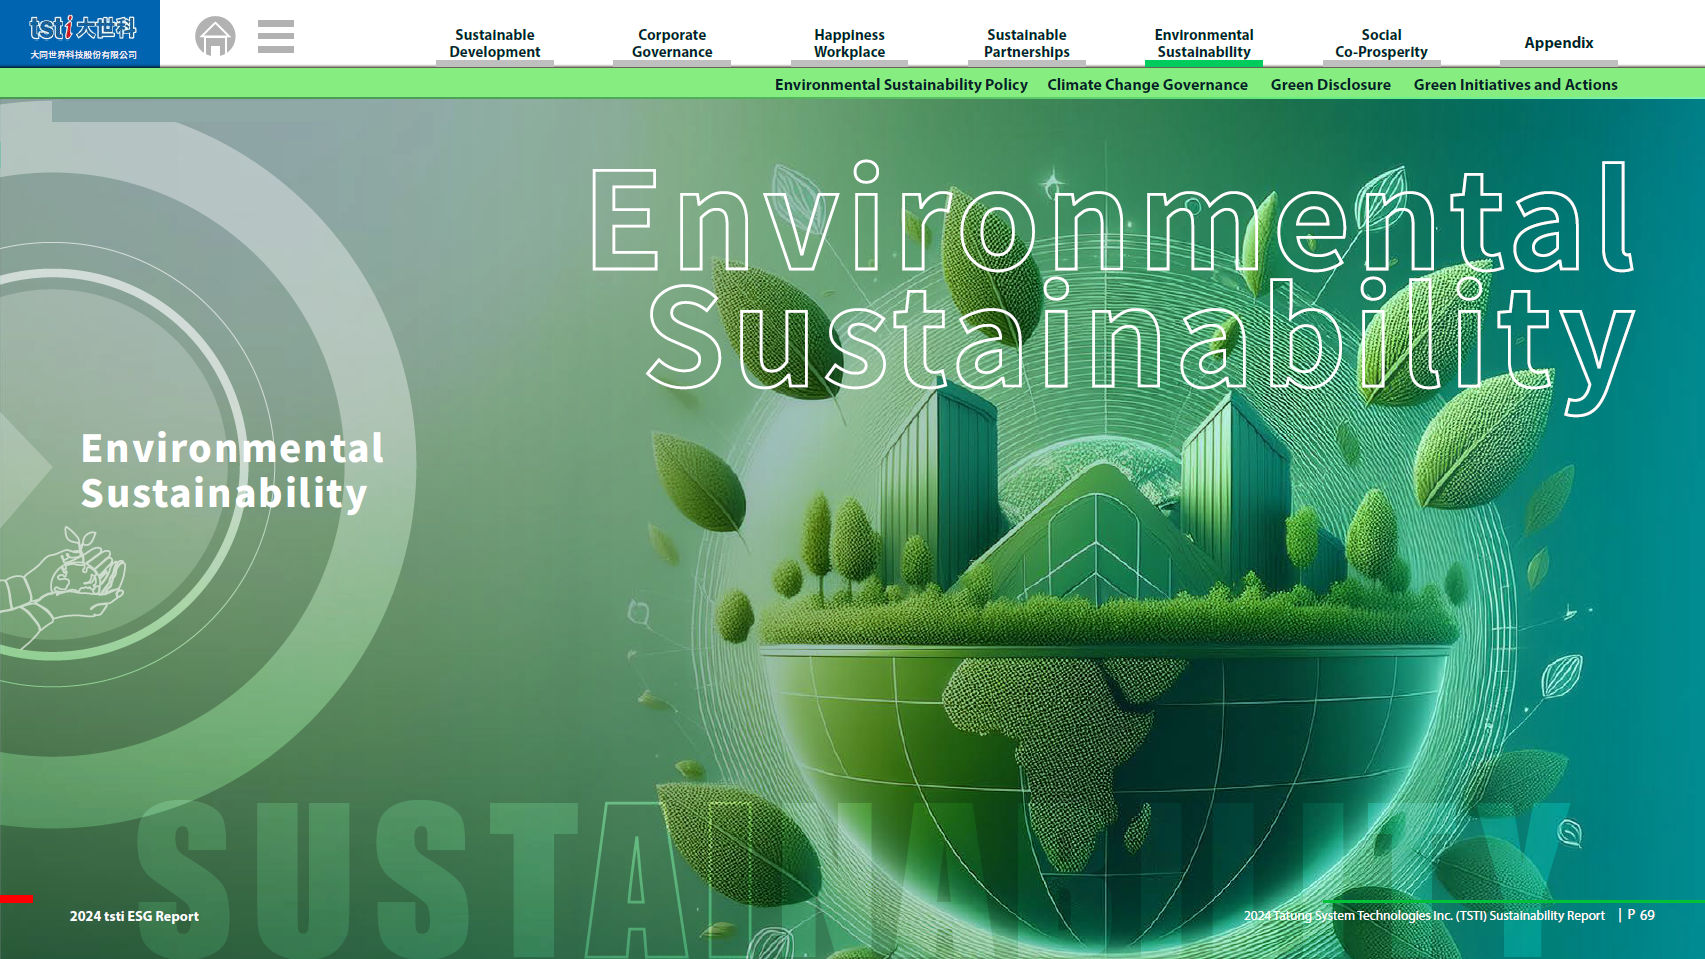This screenshot has height=959, width=1705.
Task: Go to Happiness Workplace tab
Action: click(x=849, y=43)
